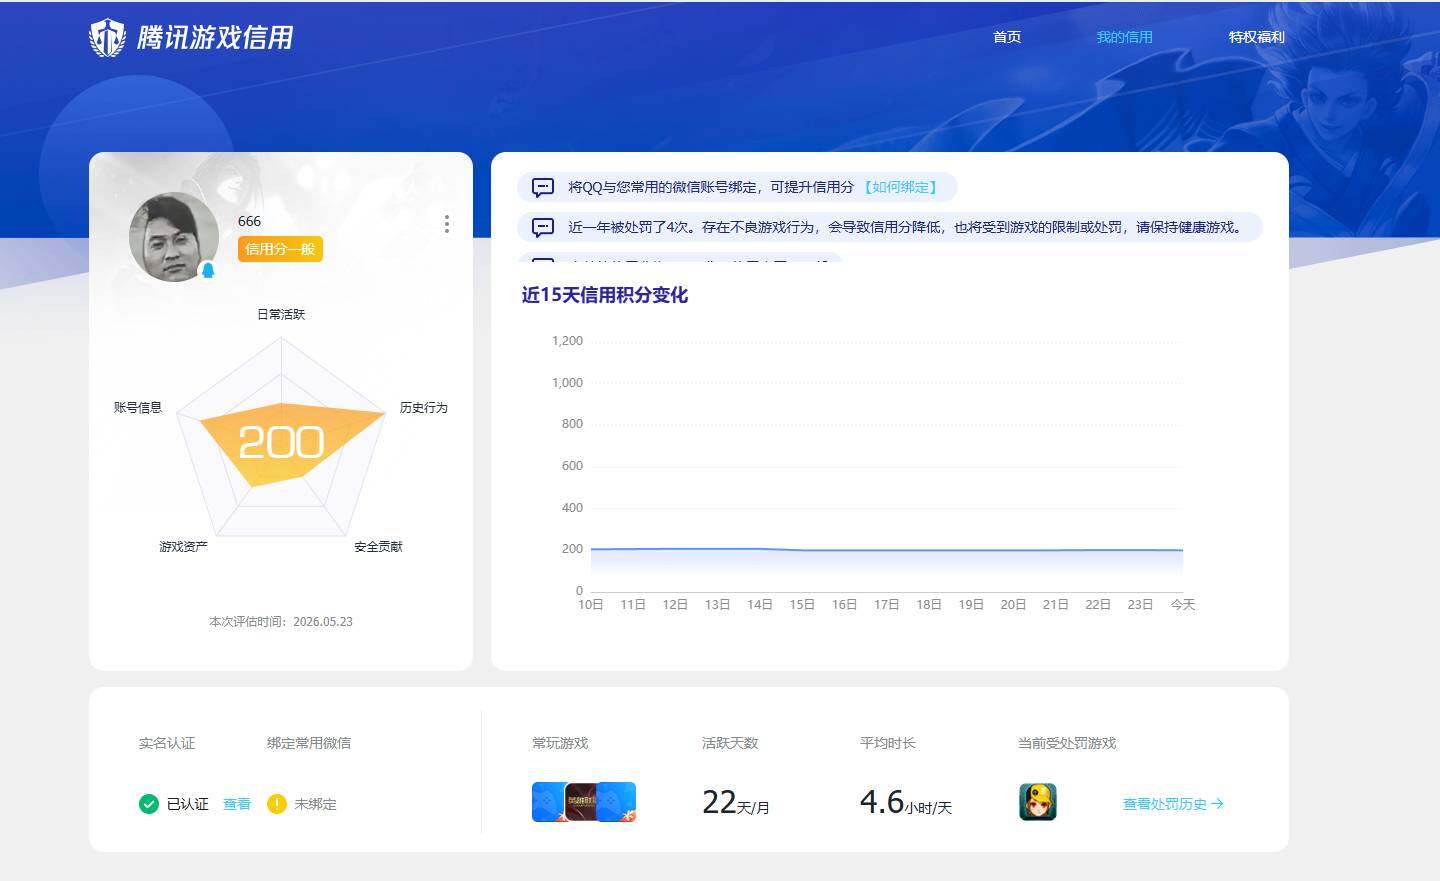Click the 200 credit score in radar chart
The image size is (1440, 881).
(281, 442)
